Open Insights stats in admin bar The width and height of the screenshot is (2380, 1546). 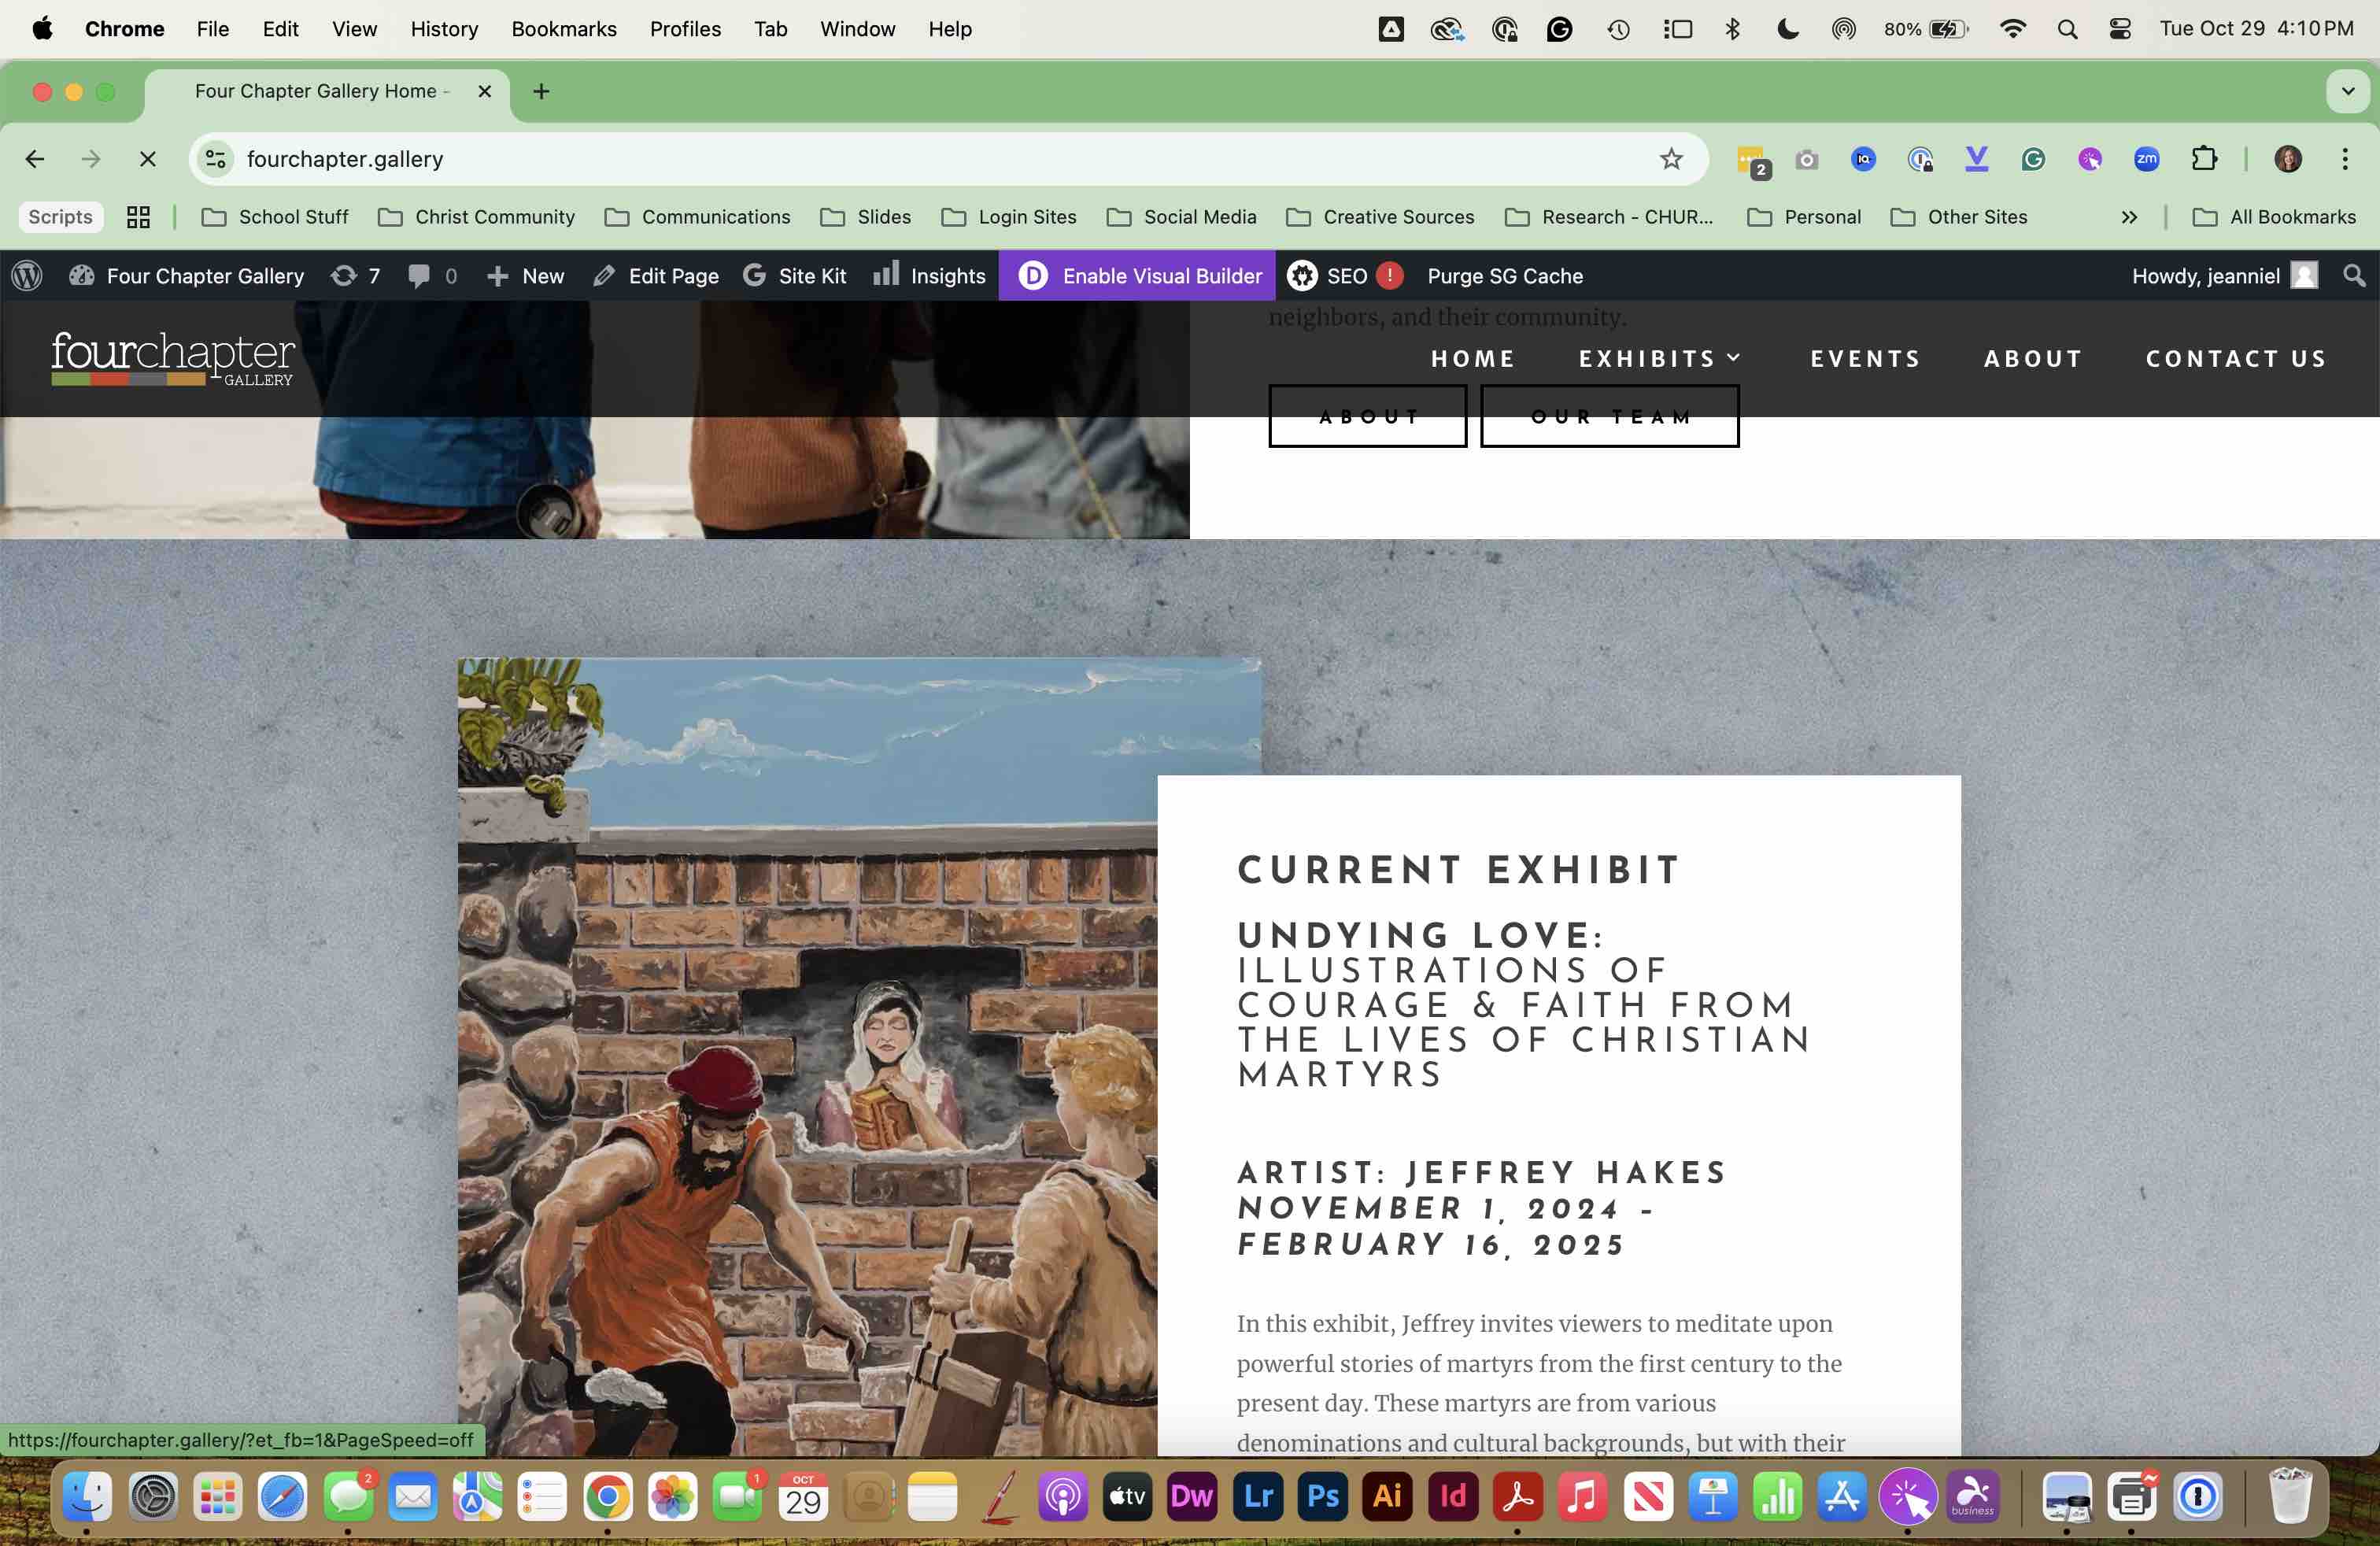pos(929,275)
